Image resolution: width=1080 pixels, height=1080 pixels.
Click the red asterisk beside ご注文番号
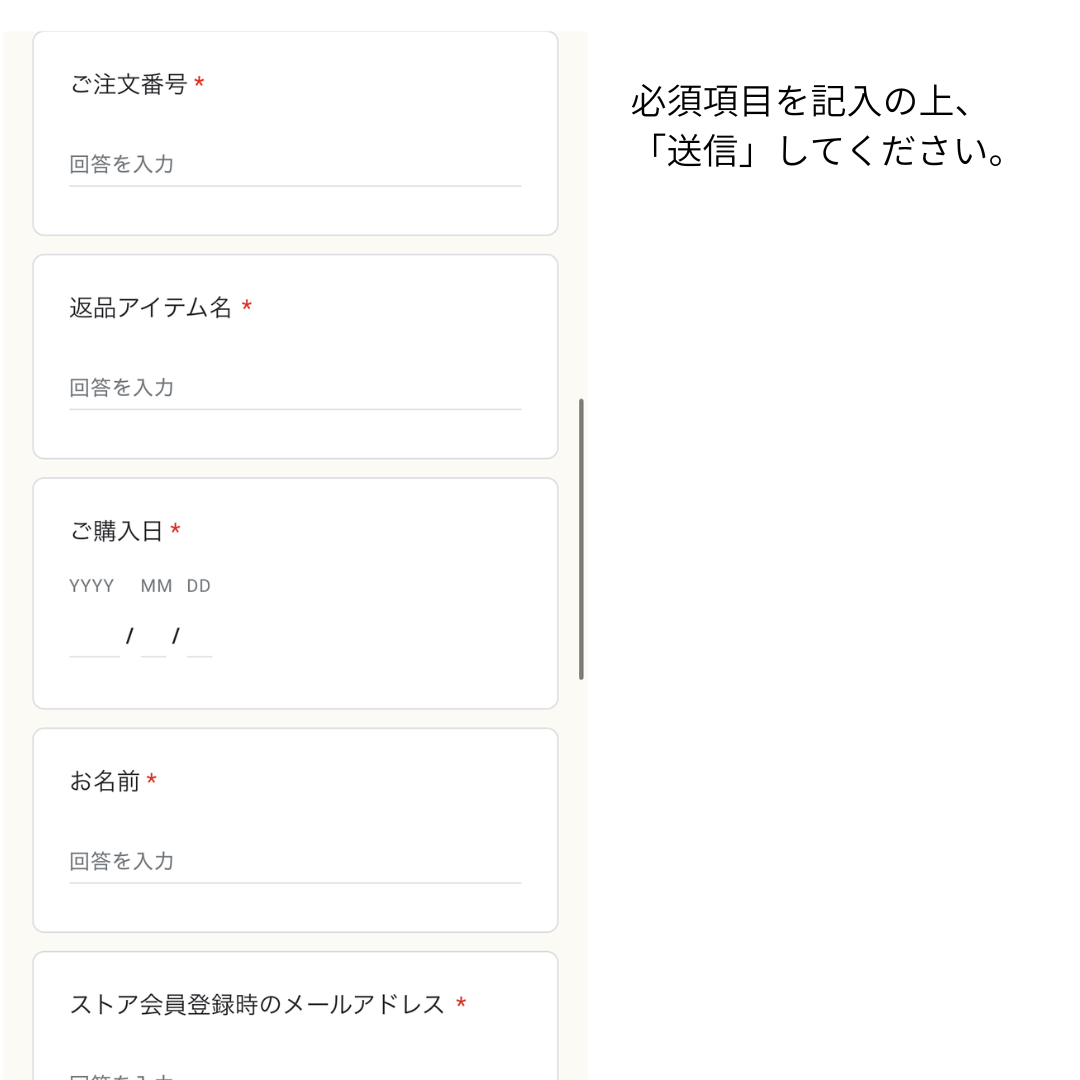(x=199, y=86)
